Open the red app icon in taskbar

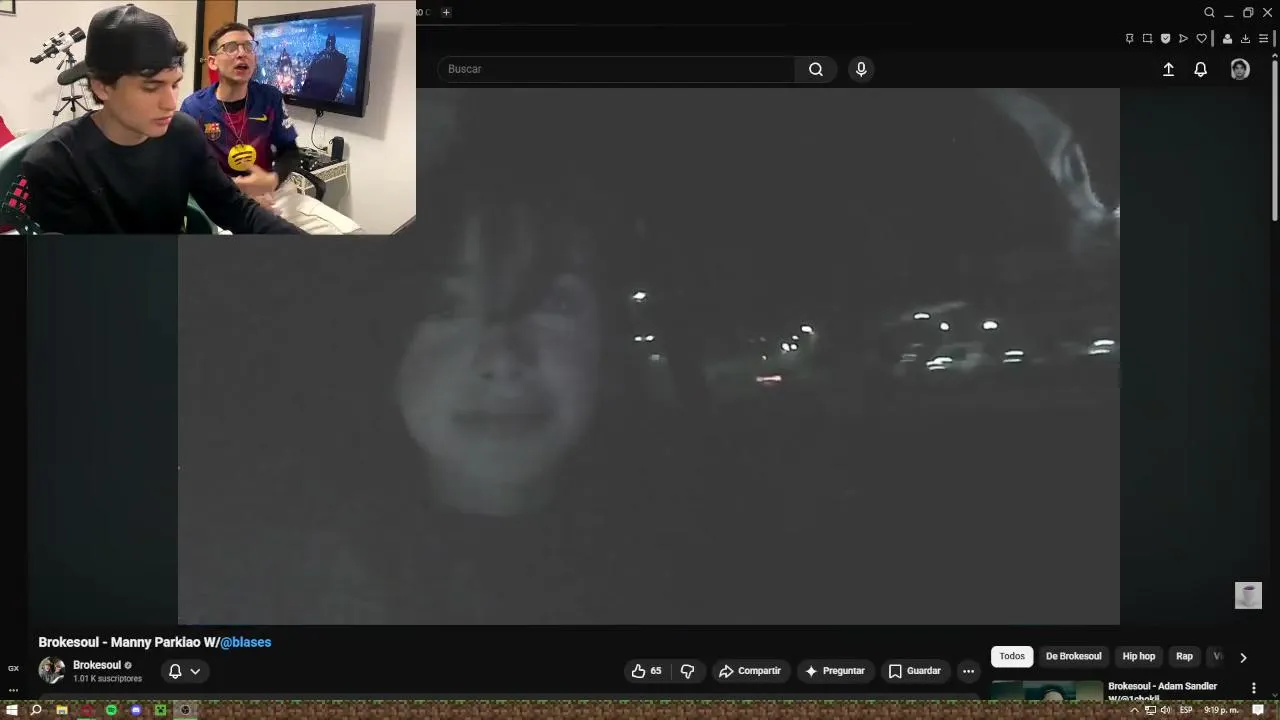[x=86, y=710]
